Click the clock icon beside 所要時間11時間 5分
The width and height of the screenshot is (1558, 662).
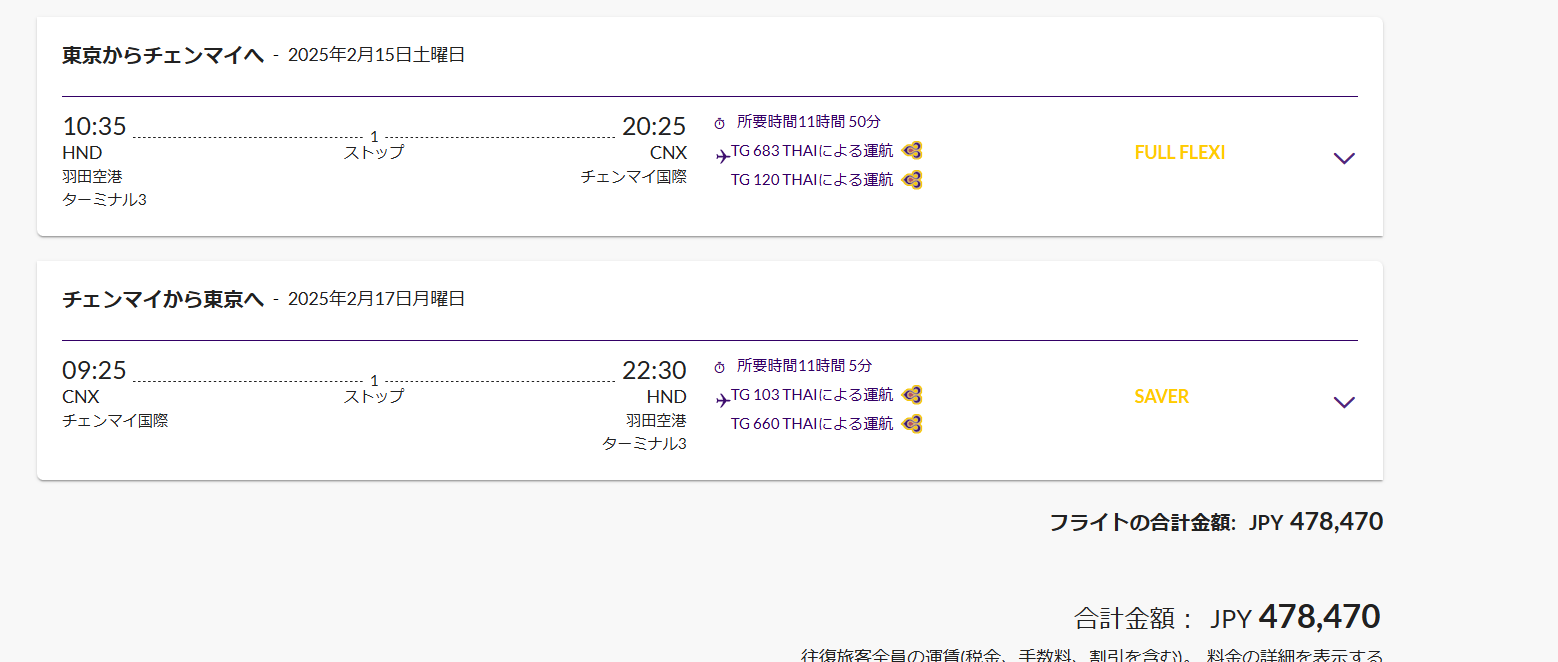(x=719, y=367)
